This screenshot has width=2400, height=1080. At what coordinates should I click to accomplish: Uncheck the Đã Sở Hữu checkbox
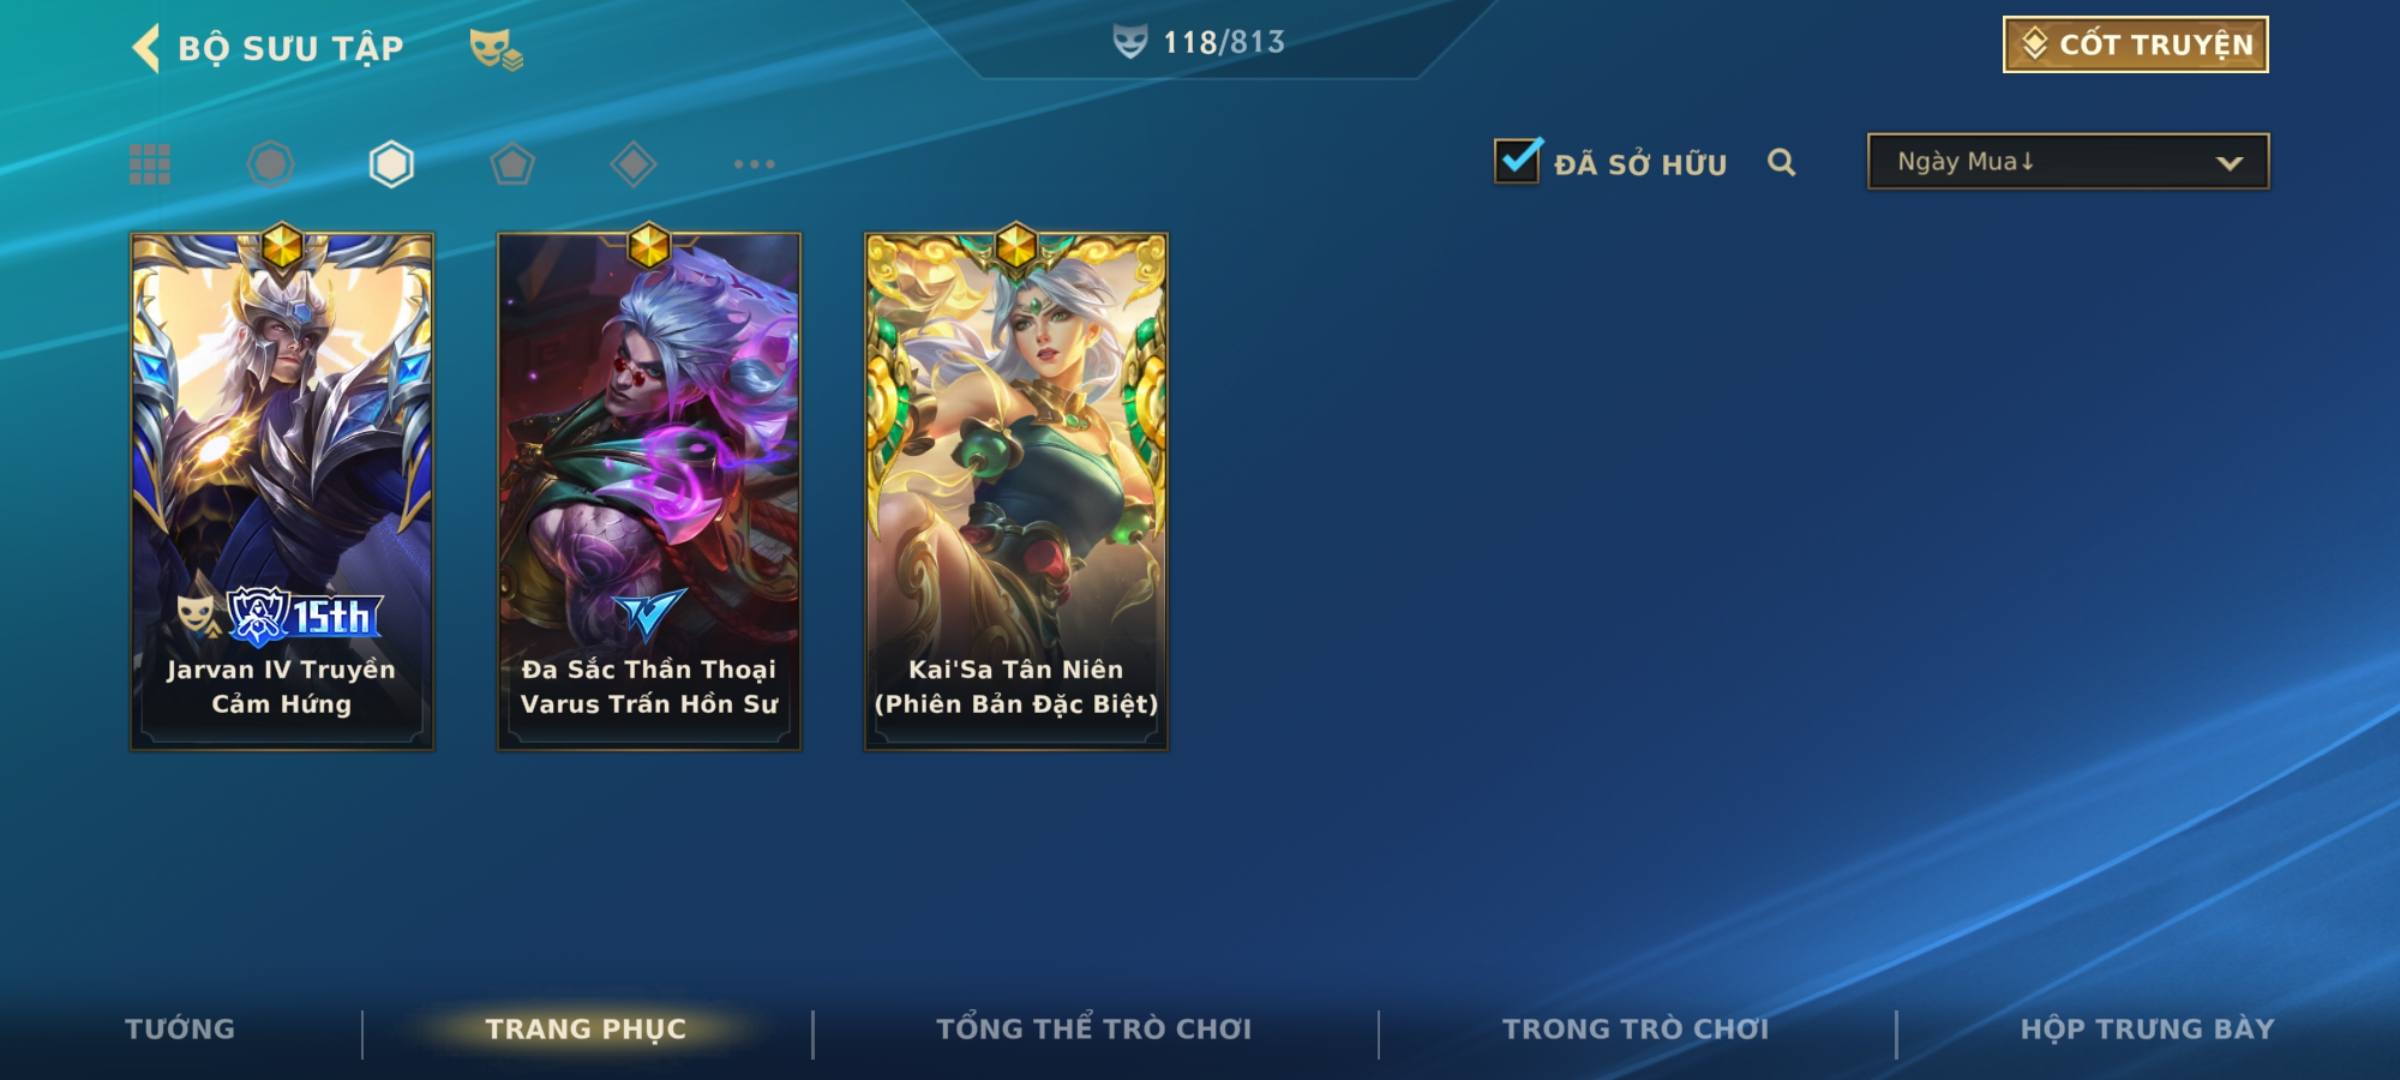(1517, 161)
